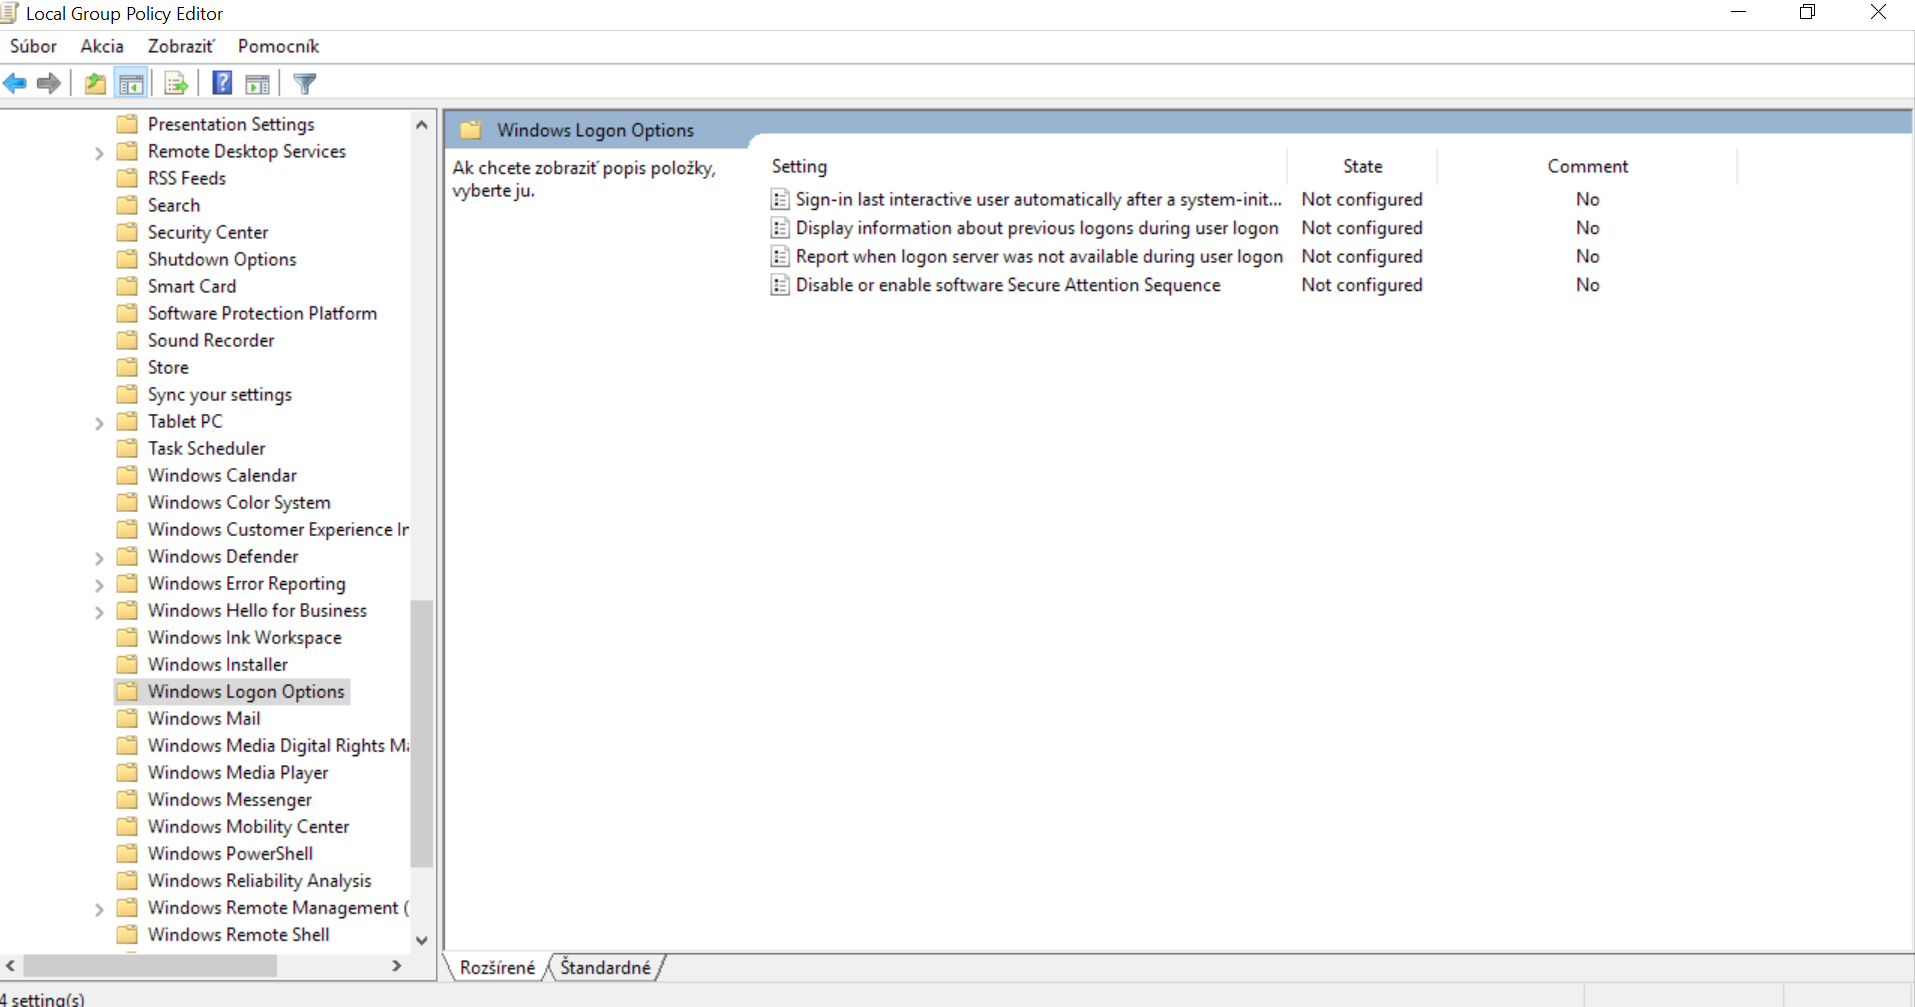Click the folder icon next to RSS Feeds
Screen dimensions: 1915x1007
click(x=127, y=178)
